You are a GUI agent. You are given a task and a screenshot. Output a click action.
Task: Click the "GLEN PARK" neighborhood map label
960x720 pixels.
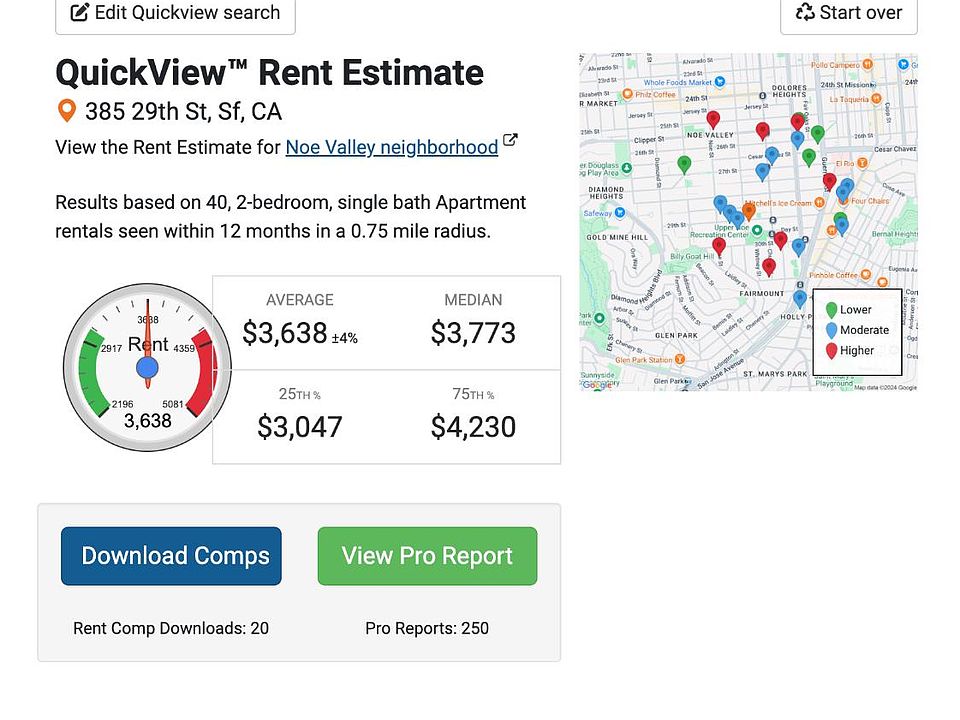click(x=676, y=336)
